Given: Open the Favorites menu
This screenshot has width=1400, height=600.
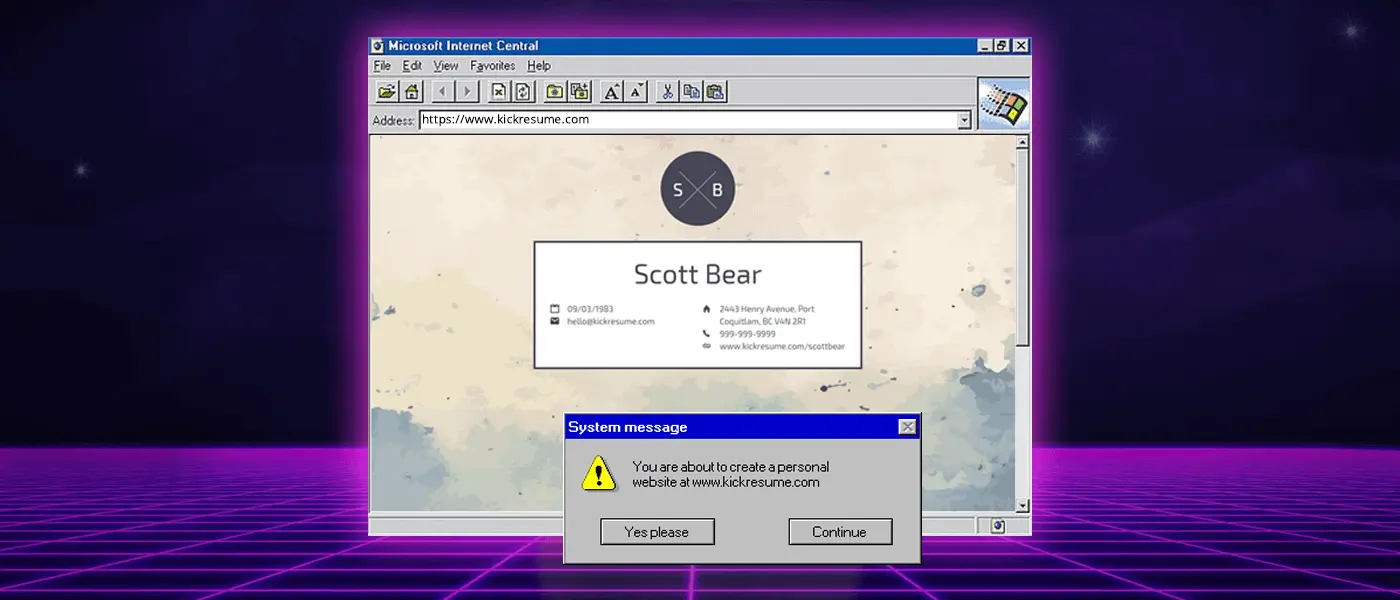Looking at the screenshot, I should 492,65.
